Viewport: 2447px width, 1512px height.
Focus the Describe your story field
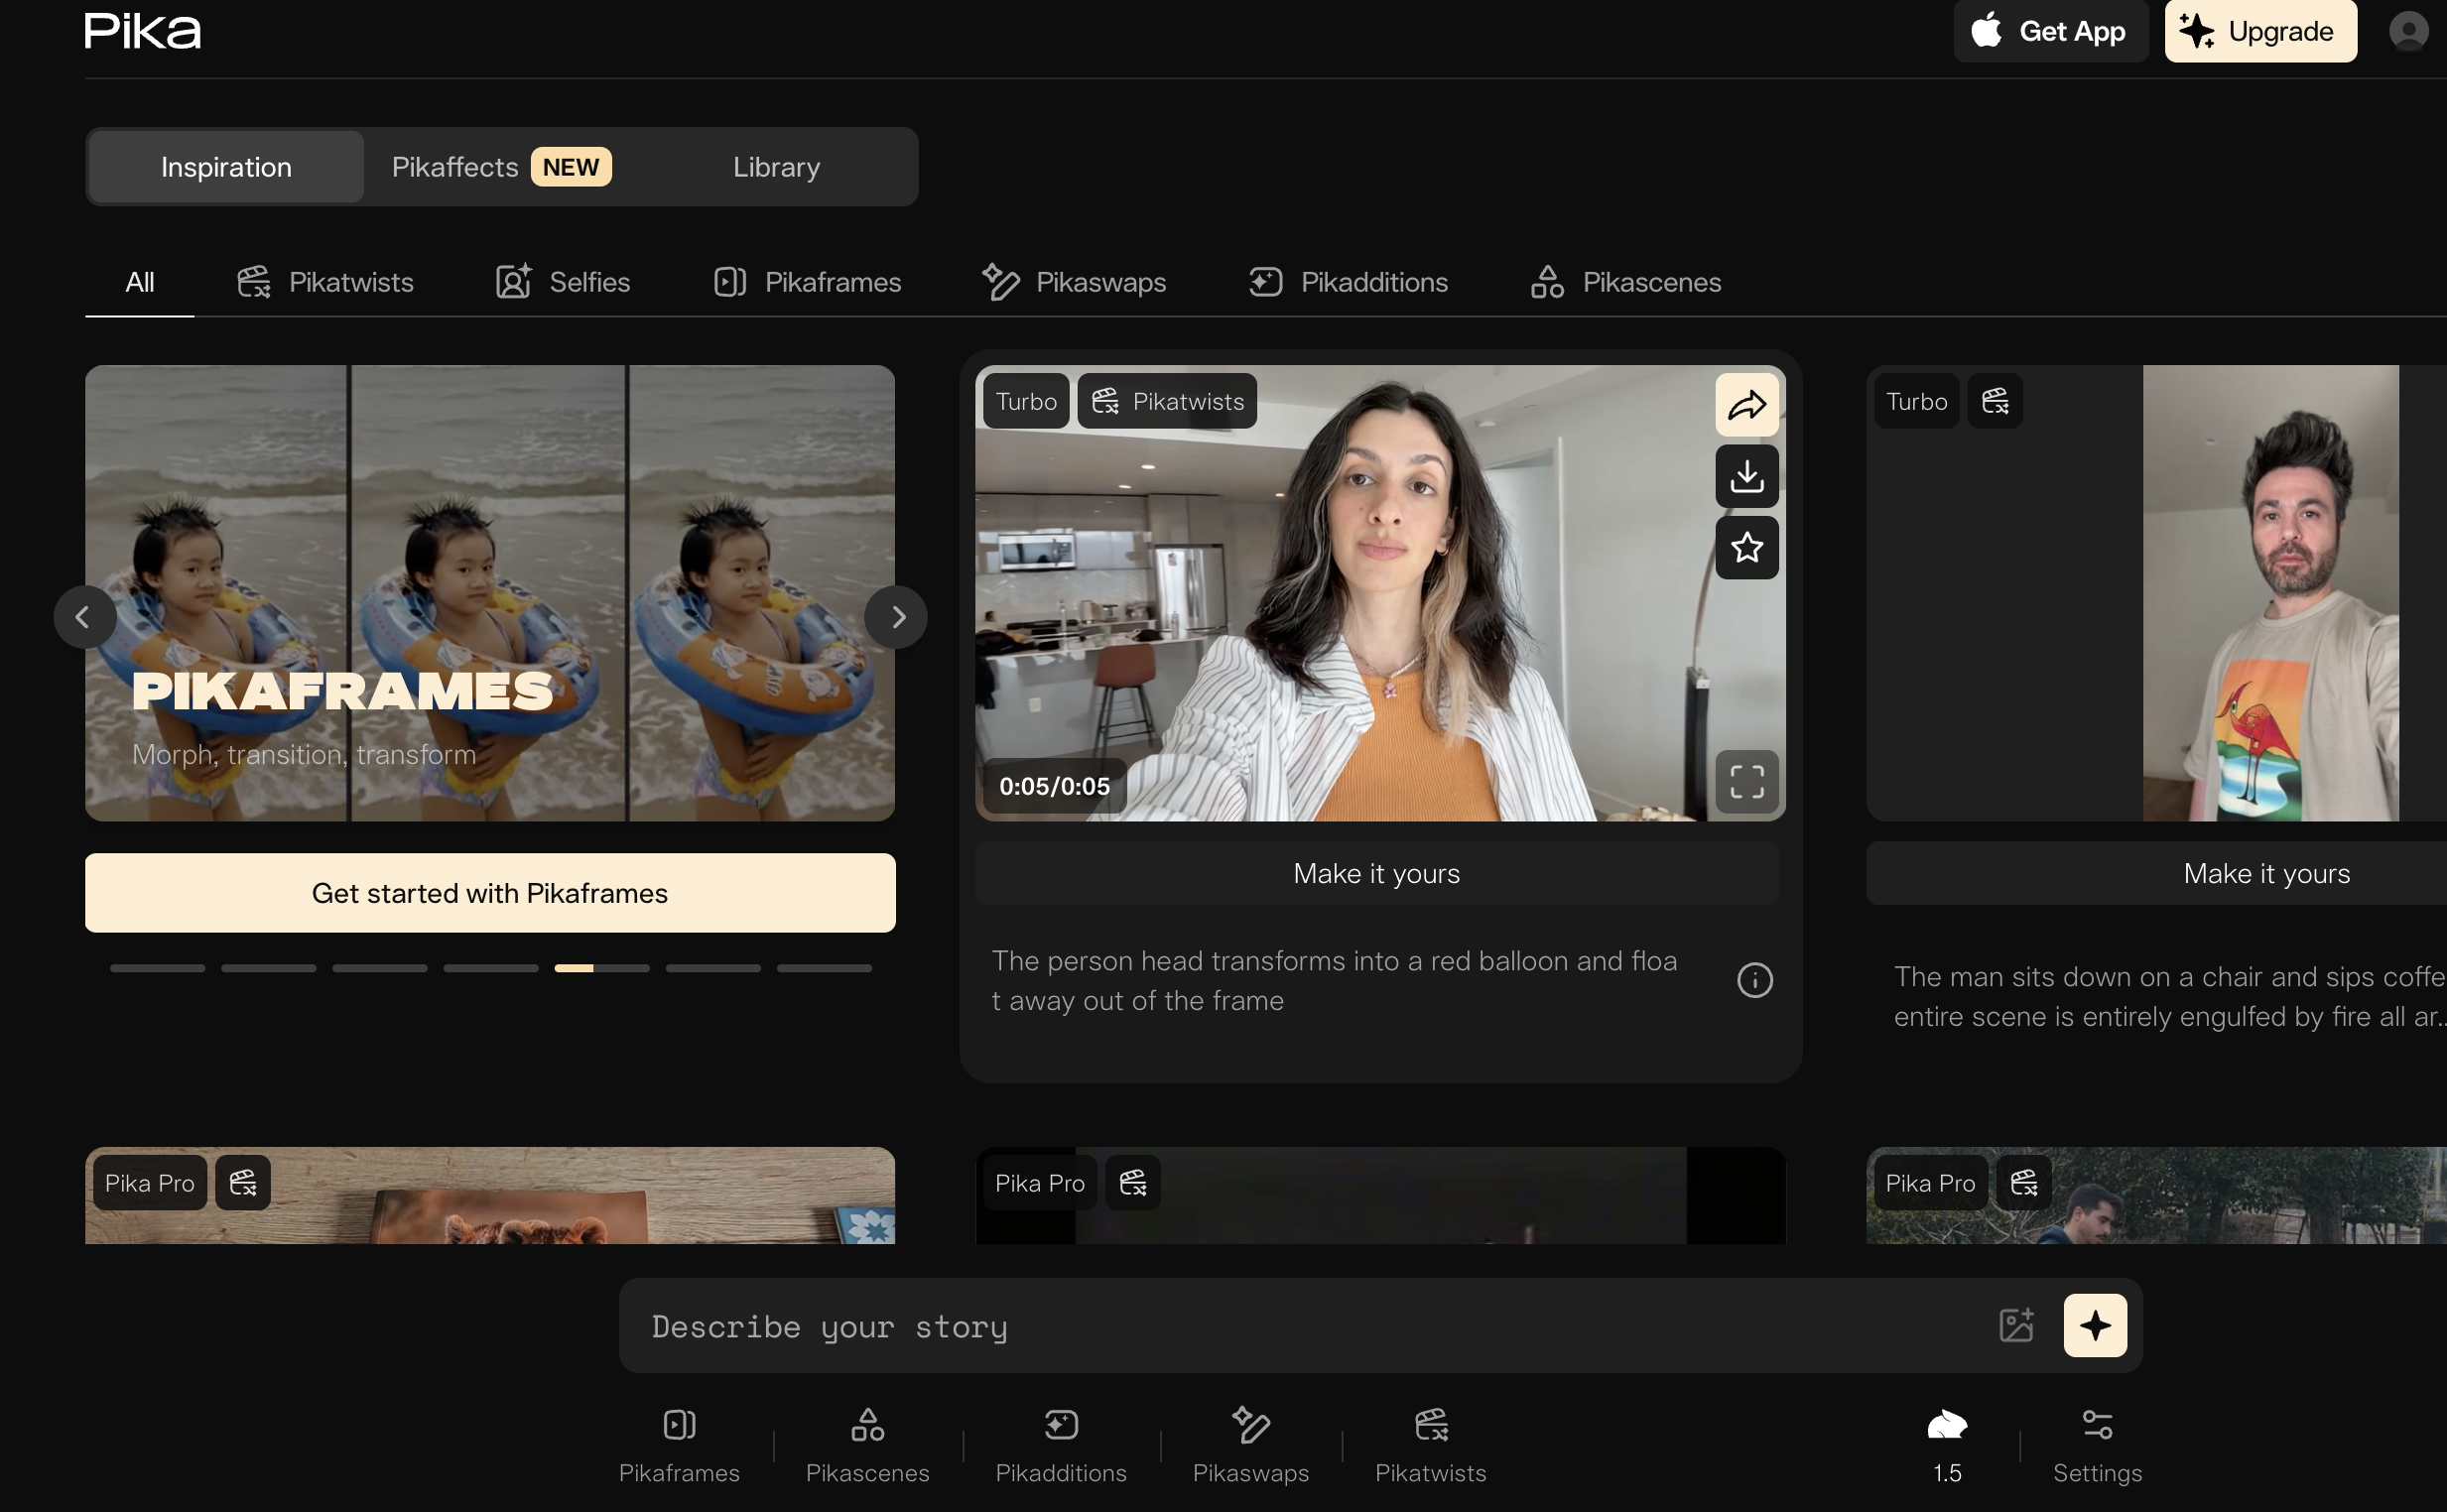point(1300,1326)
